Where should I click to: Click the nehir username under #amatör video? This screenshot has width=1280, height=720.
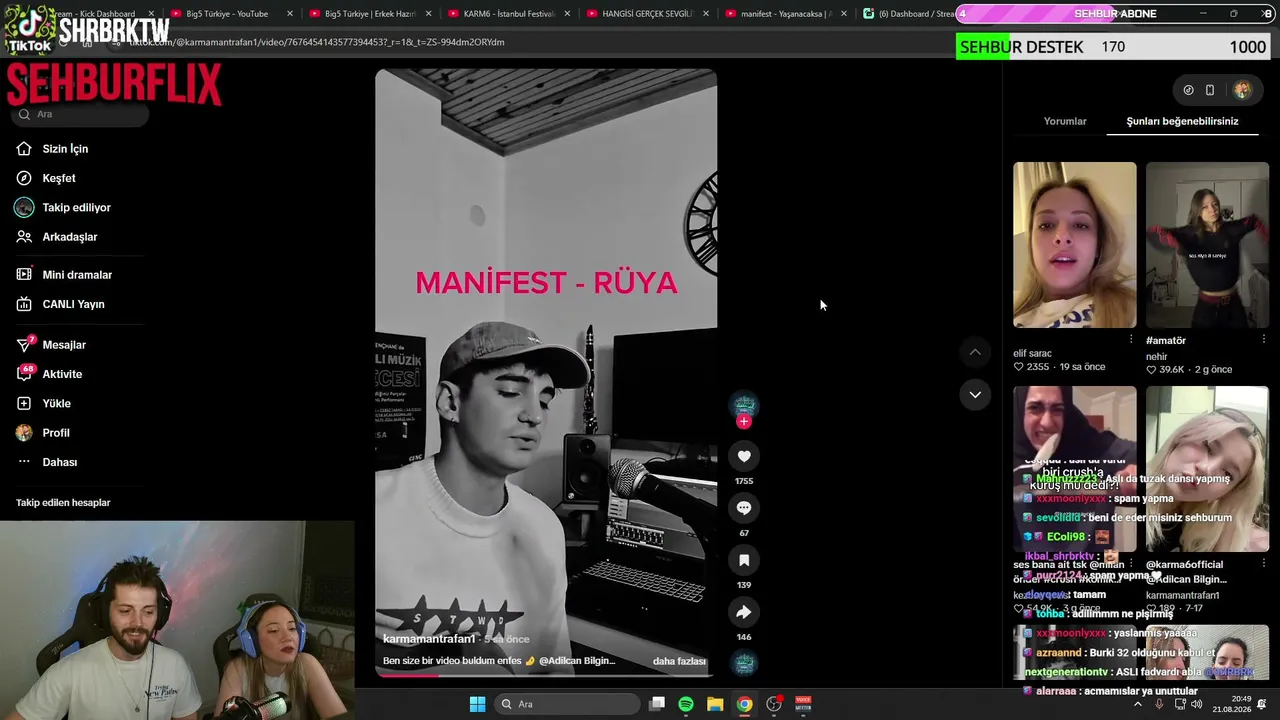pyautogui.click(x=1157, y=357)
